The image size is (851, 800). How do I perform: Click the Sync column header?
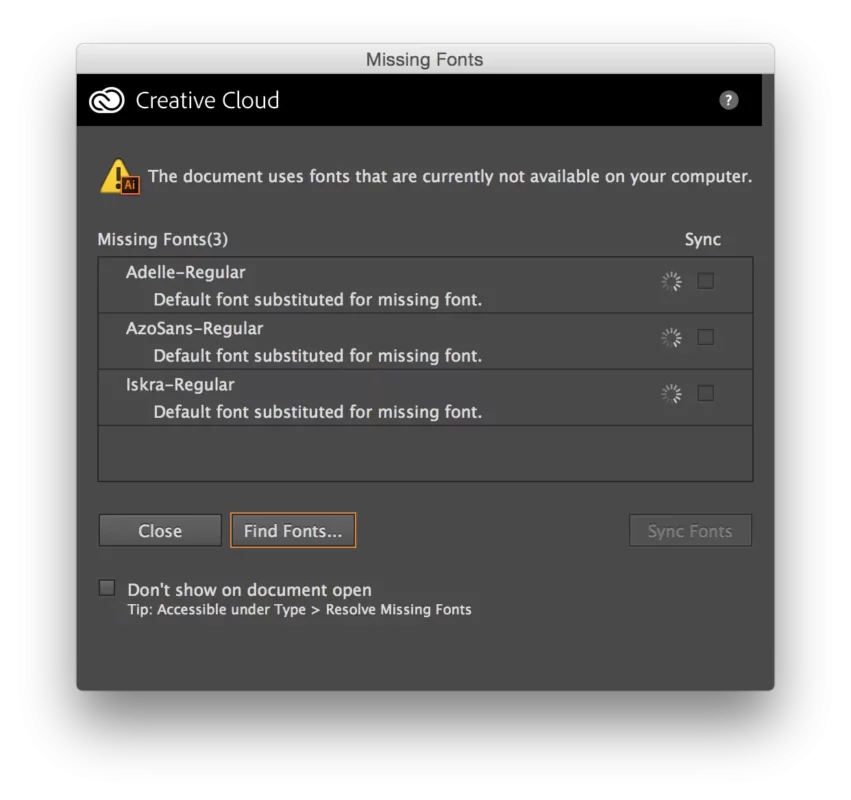click(x=702, y=239)
